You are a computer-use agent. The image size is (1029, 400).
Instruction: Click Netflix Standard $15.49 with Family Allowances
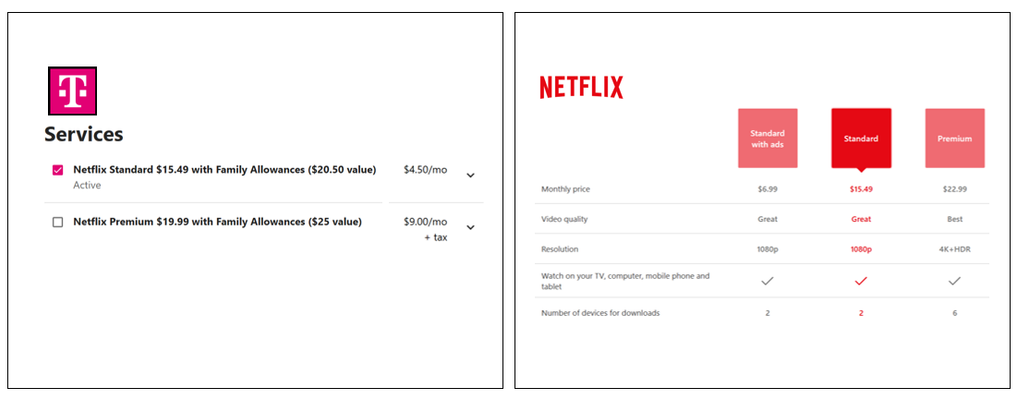[x=224, y=170]
